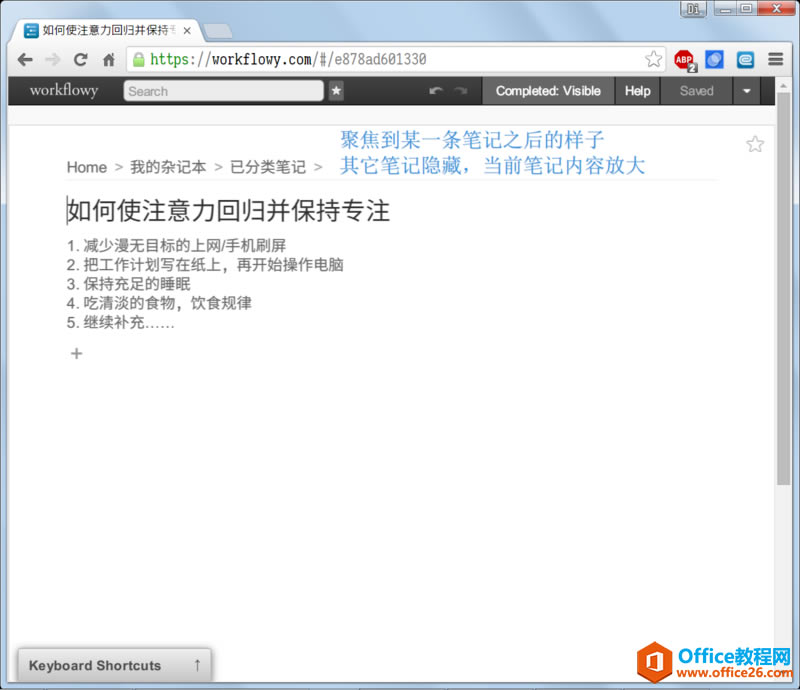800x690 pixels.
Task: Click the redo arrow in the toolbar
Action: [x=461, y=91]
